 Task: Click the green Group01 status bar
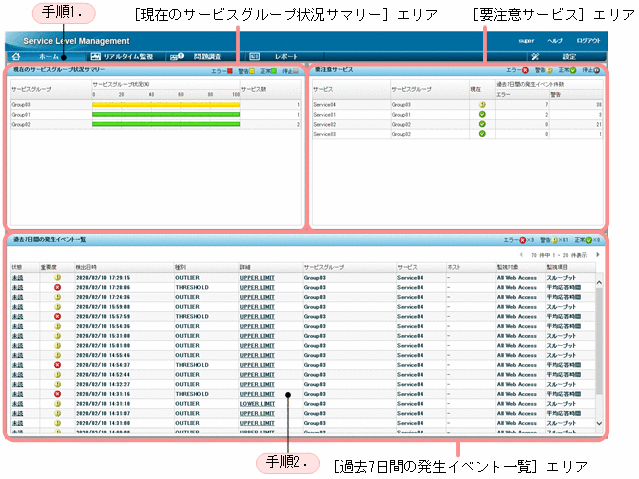click(166, 115)
